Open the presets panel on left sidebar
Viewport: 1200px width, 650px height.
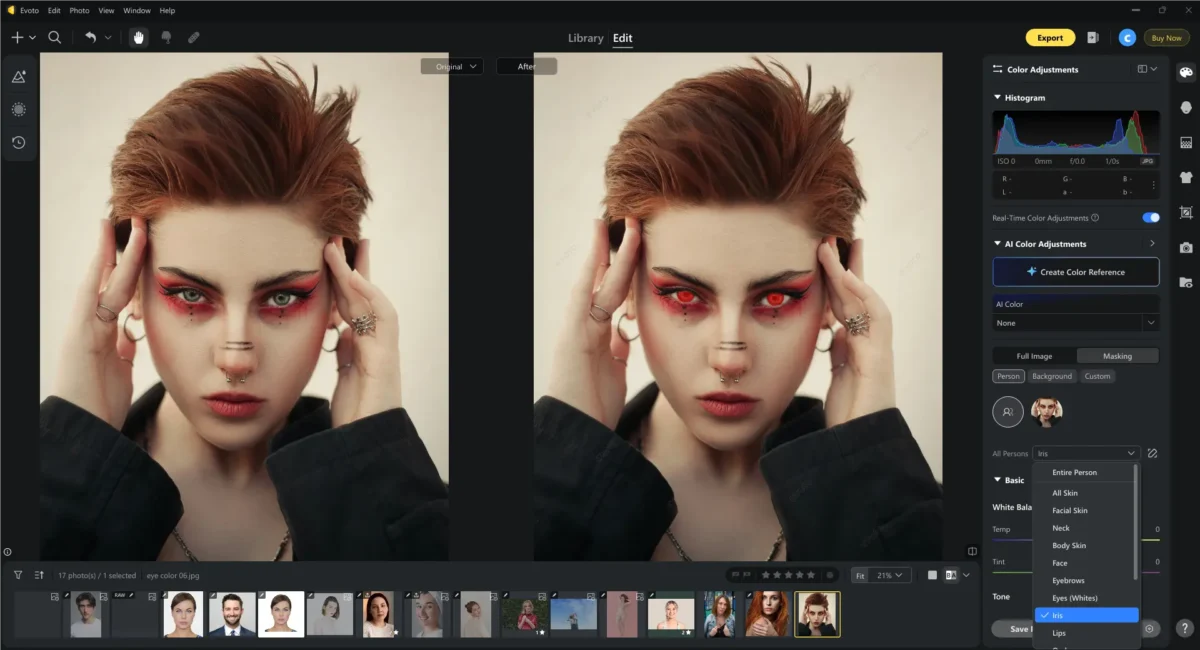click(18, 76)
